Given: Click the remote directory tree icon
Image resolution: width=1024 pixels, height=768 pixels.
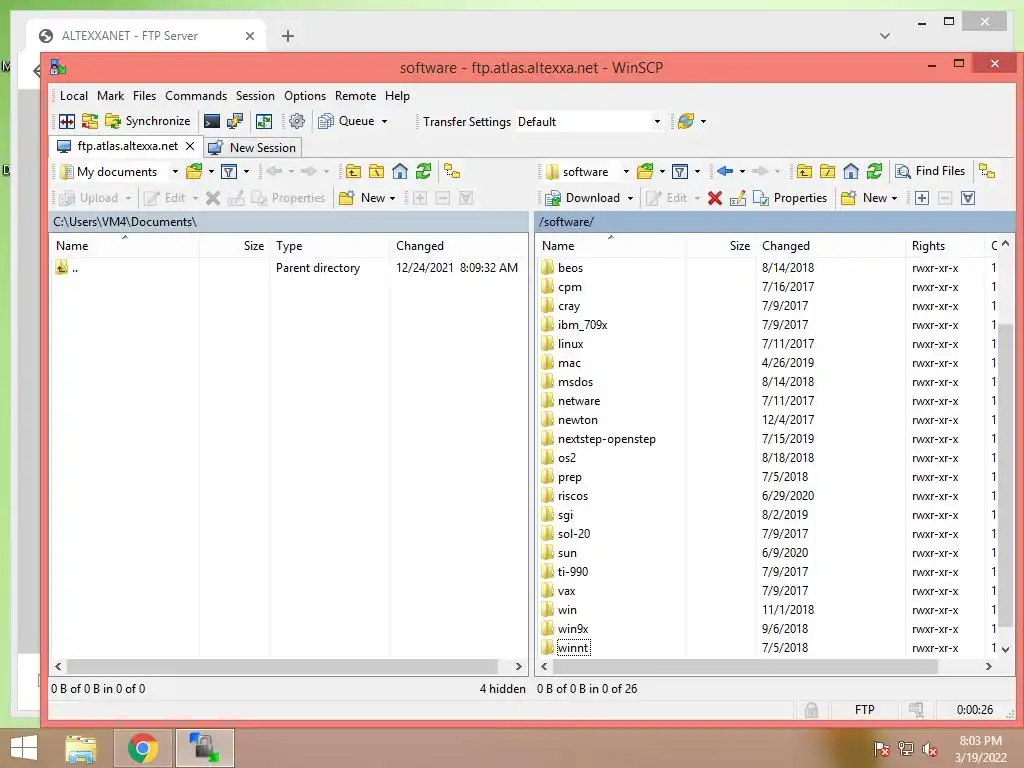Looking at the screenshot, I should click(987, 172).
